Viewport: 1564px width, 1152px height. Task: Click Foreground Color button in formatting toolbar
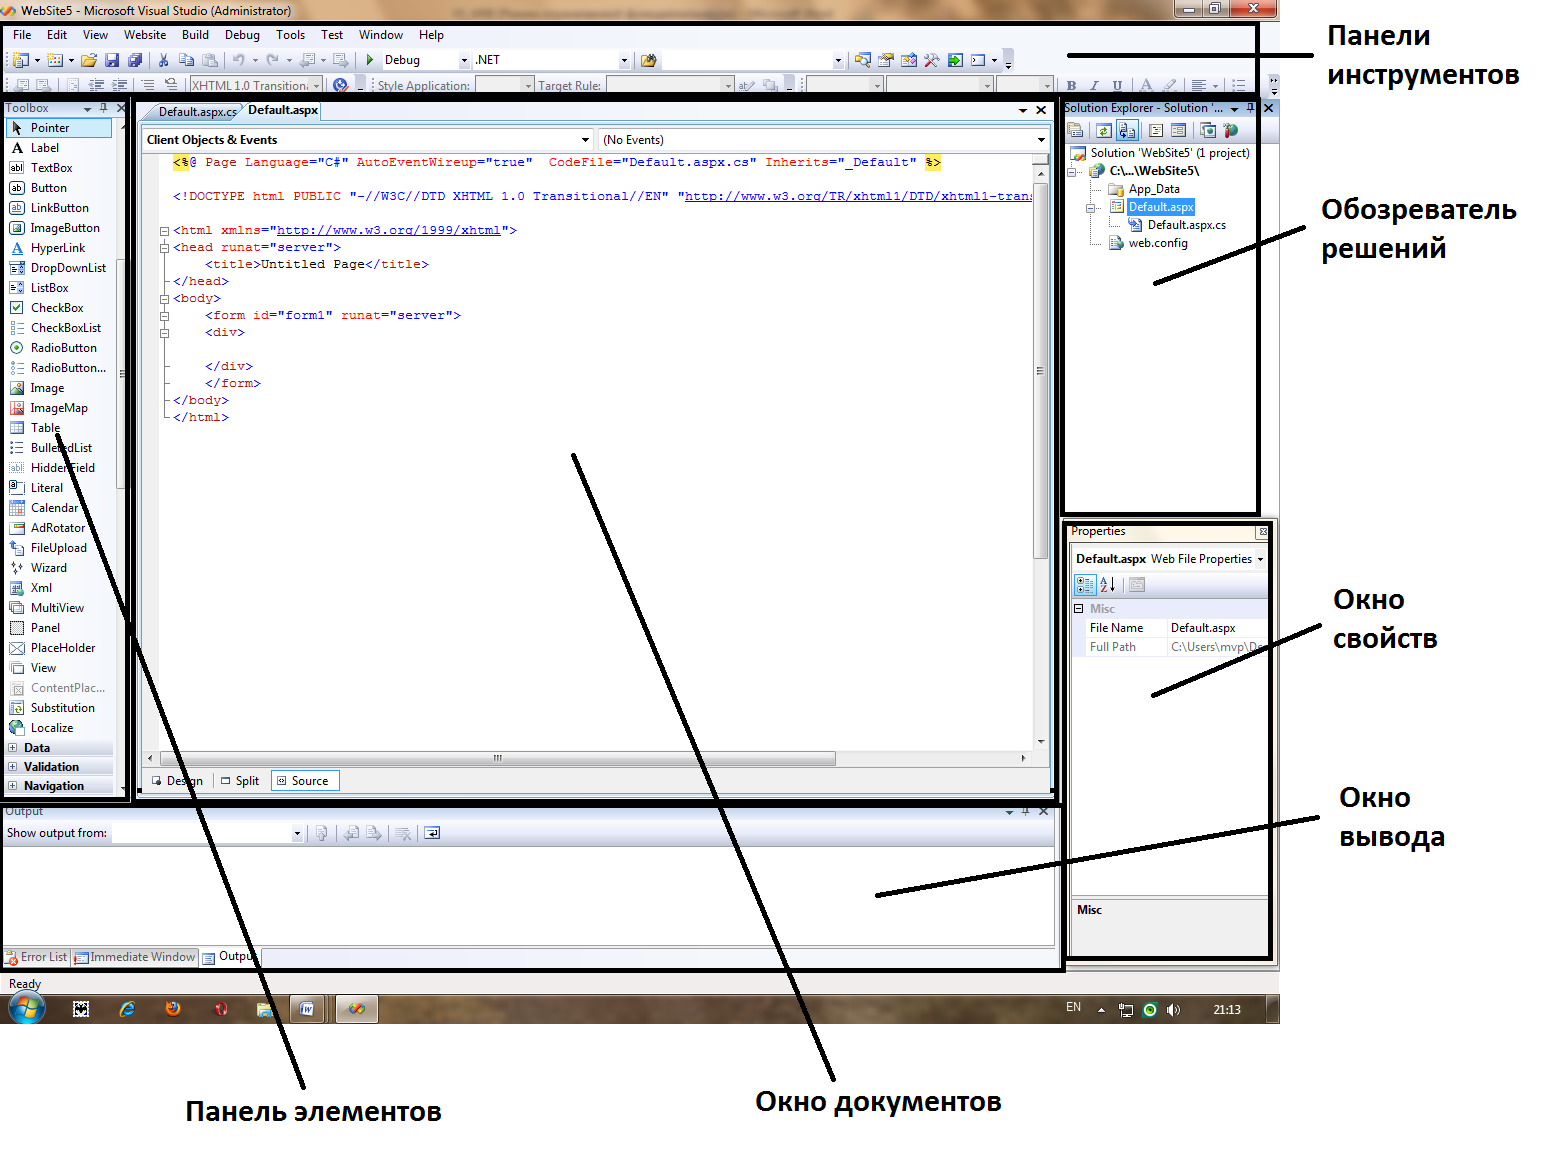pos(1146,86)
